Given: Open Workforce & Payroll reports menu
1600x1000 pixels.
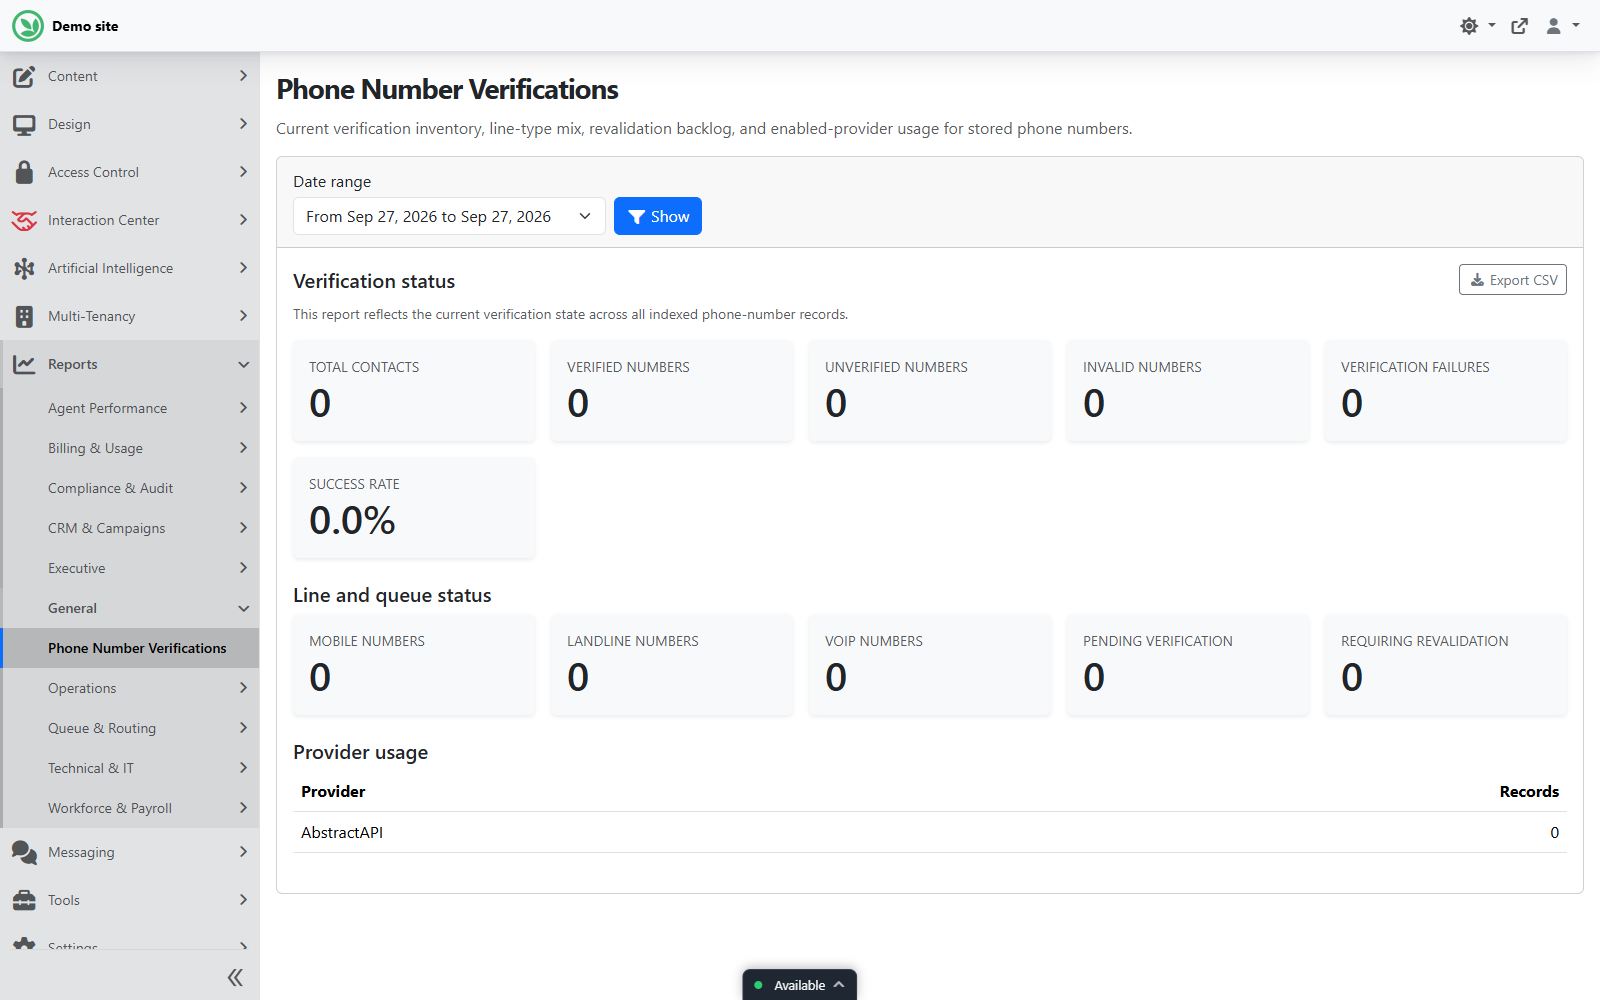Looking at the screenshot, I should [130, 808].
